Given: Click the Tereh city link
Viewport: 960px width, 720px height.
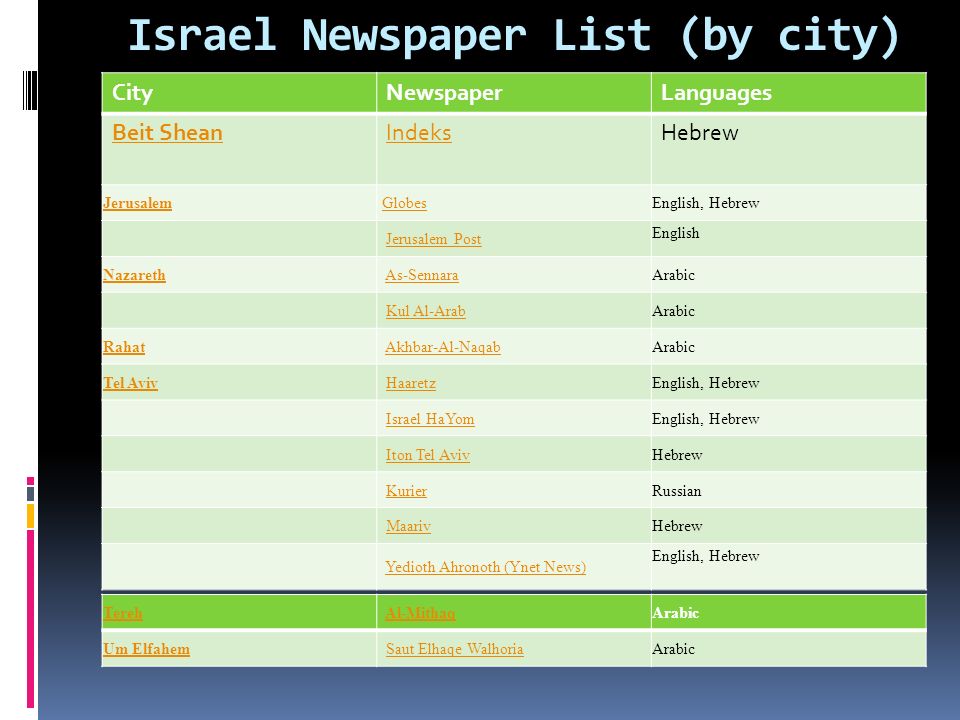Looking at the screenshot, I should click(x=122, y=613).
